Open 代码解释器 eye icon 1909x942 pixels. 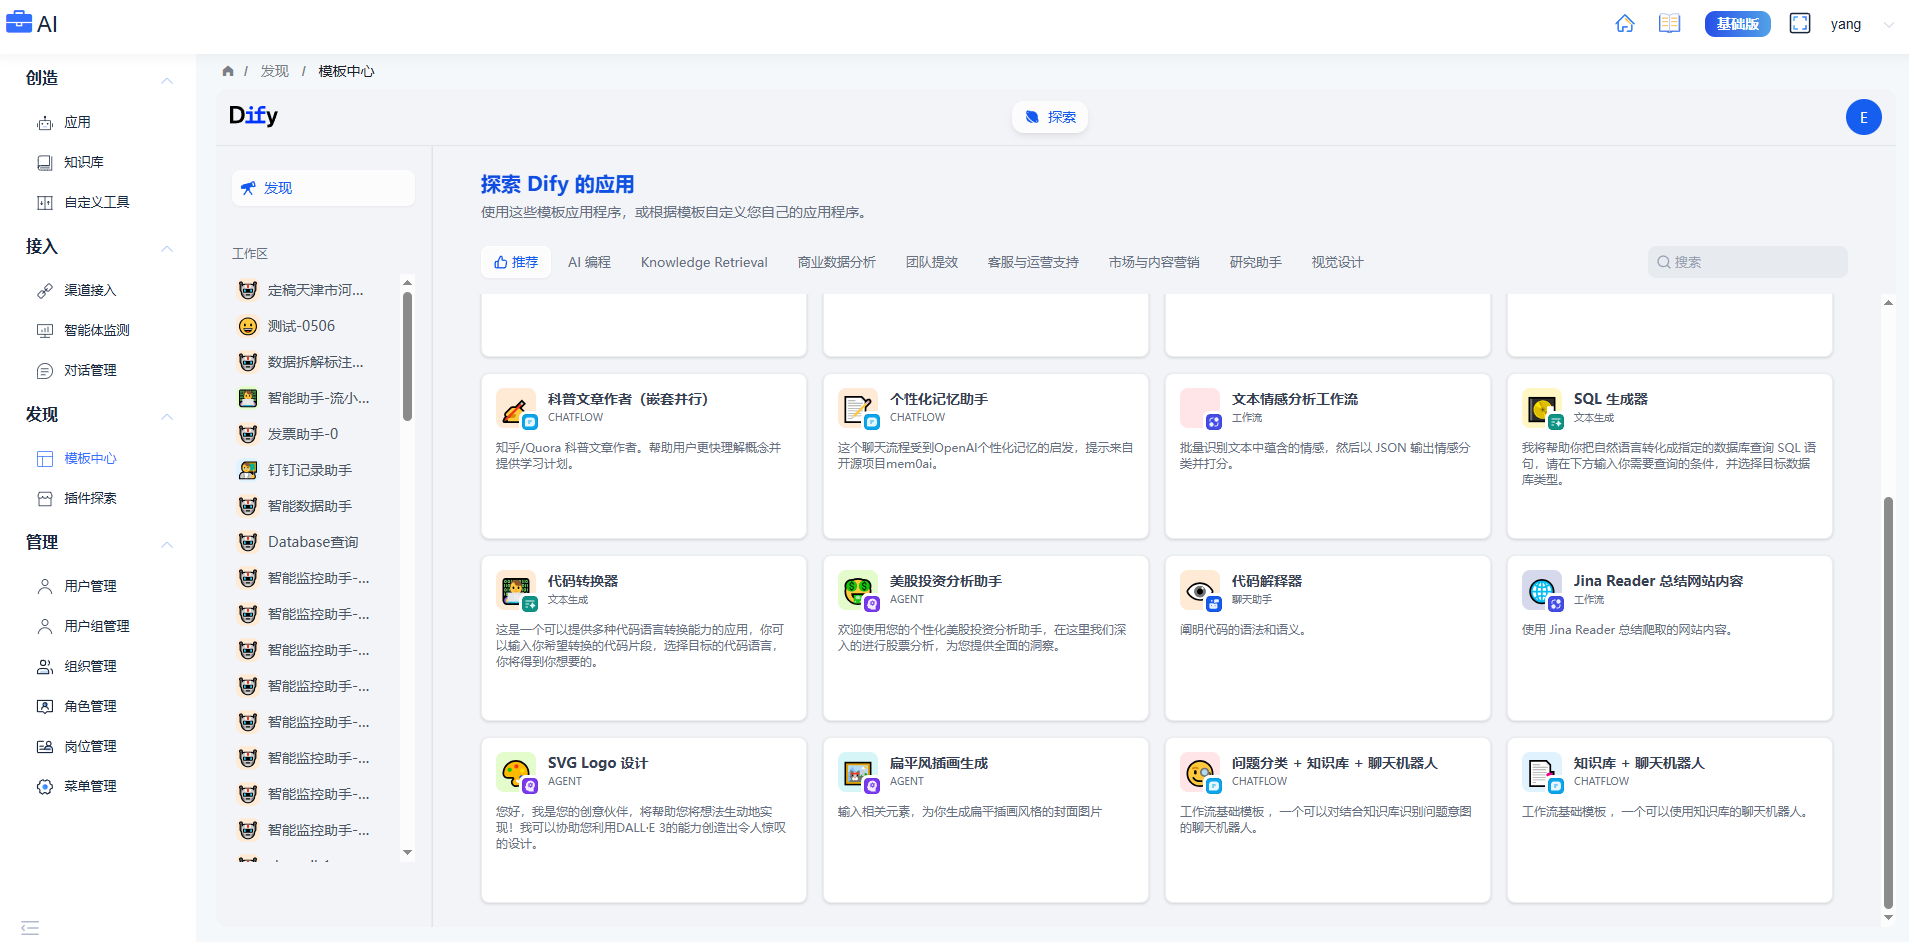click(1200, 591)
